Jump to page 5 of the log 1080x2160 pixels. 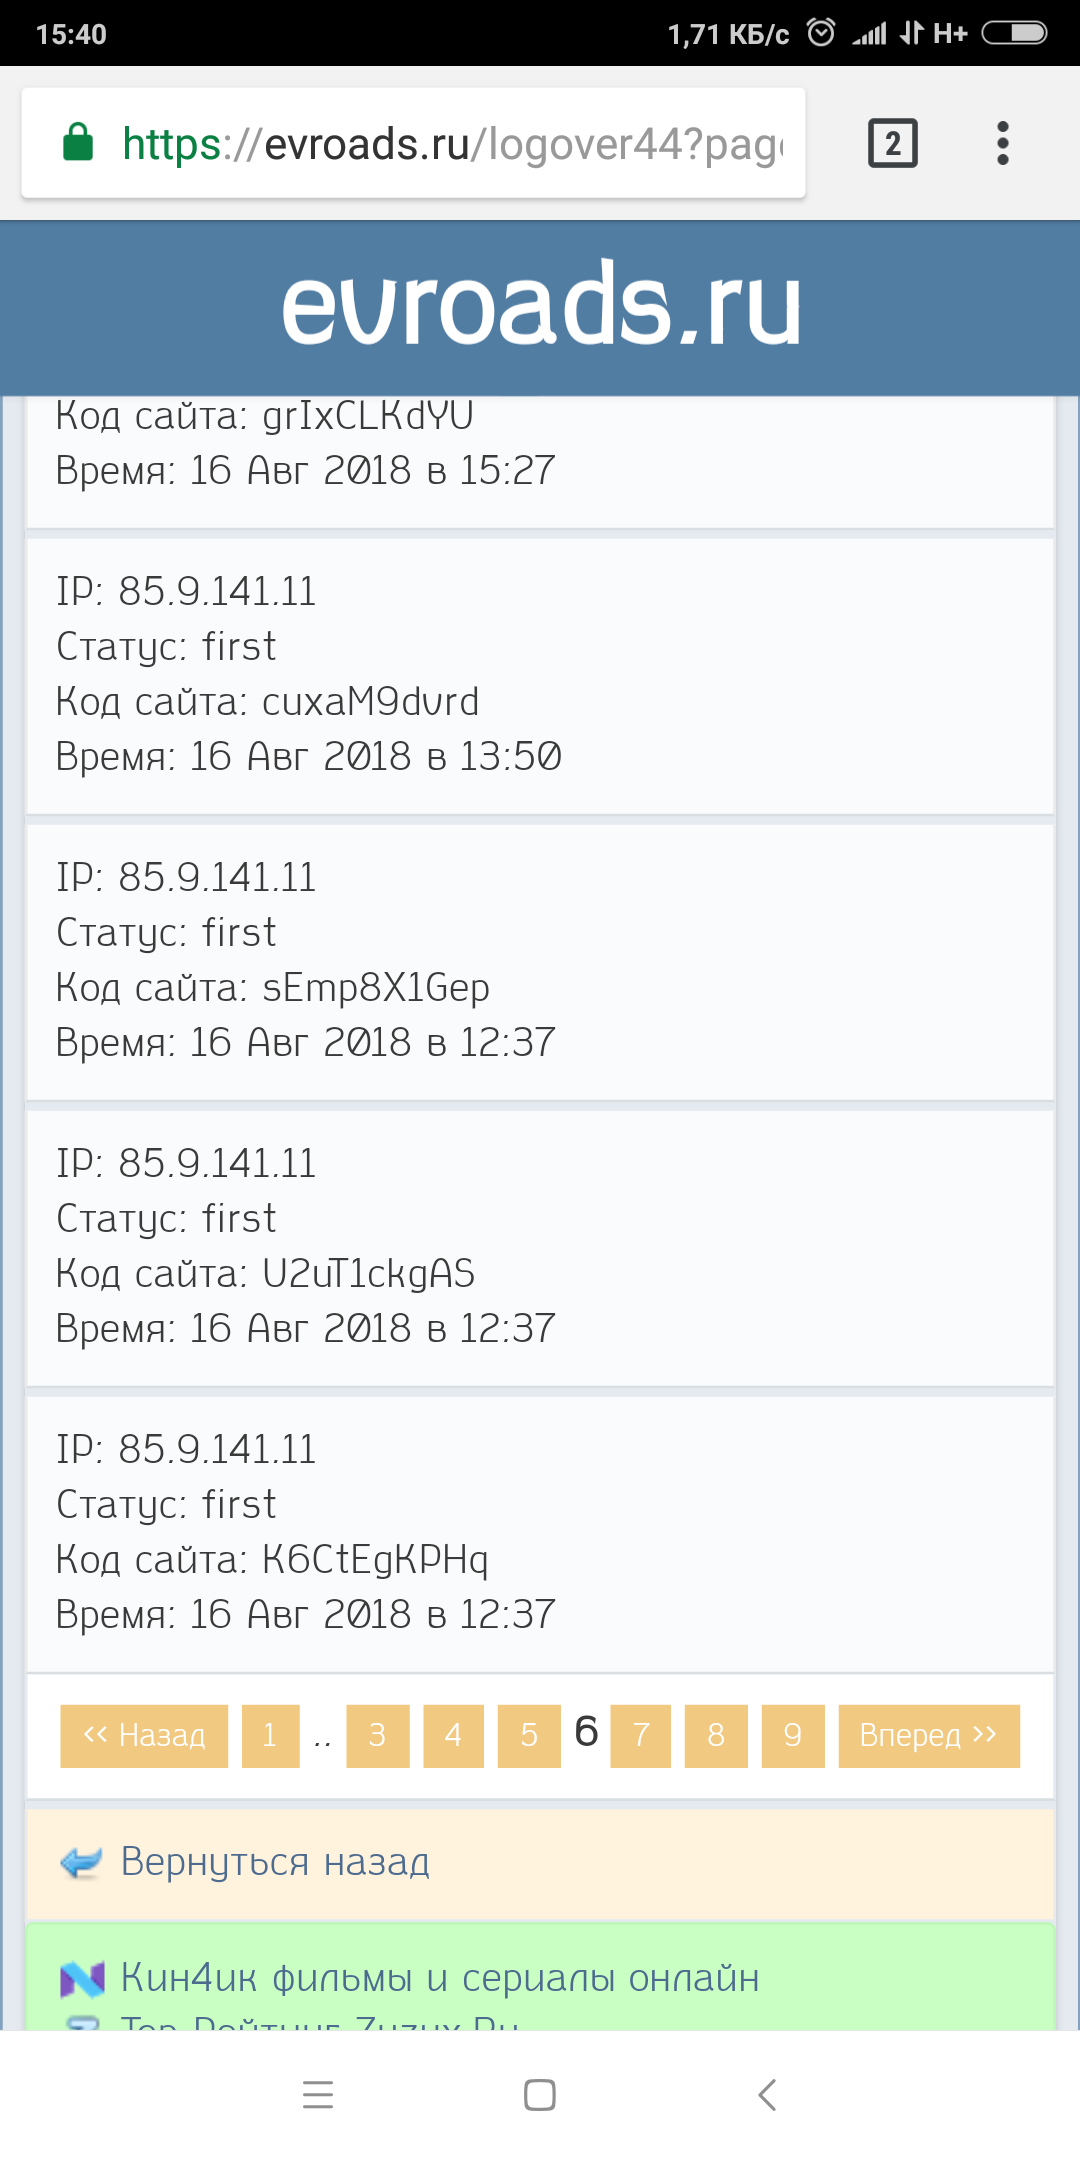(x=529, y=1736)
